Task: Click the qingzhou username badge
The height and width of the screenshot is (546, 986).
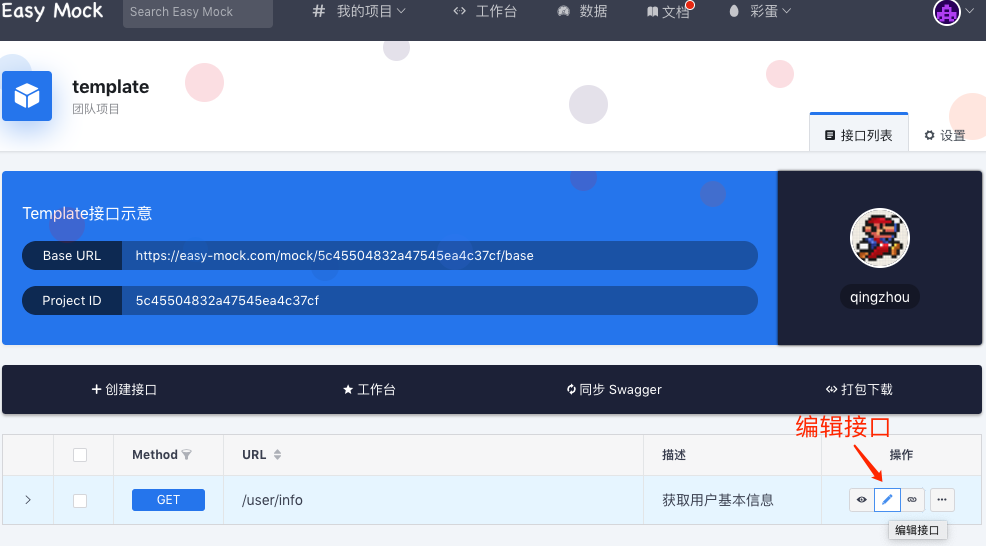Action: tap(879, 297)
